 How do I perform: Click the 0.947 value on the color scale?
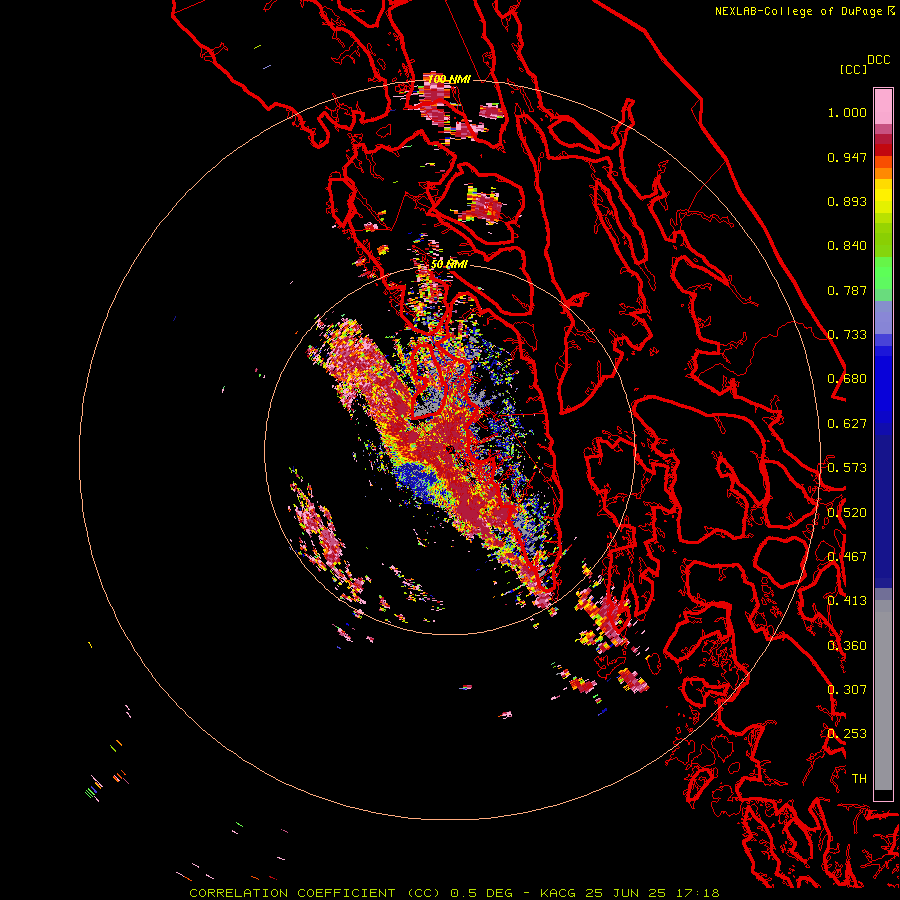coord(847,157)
